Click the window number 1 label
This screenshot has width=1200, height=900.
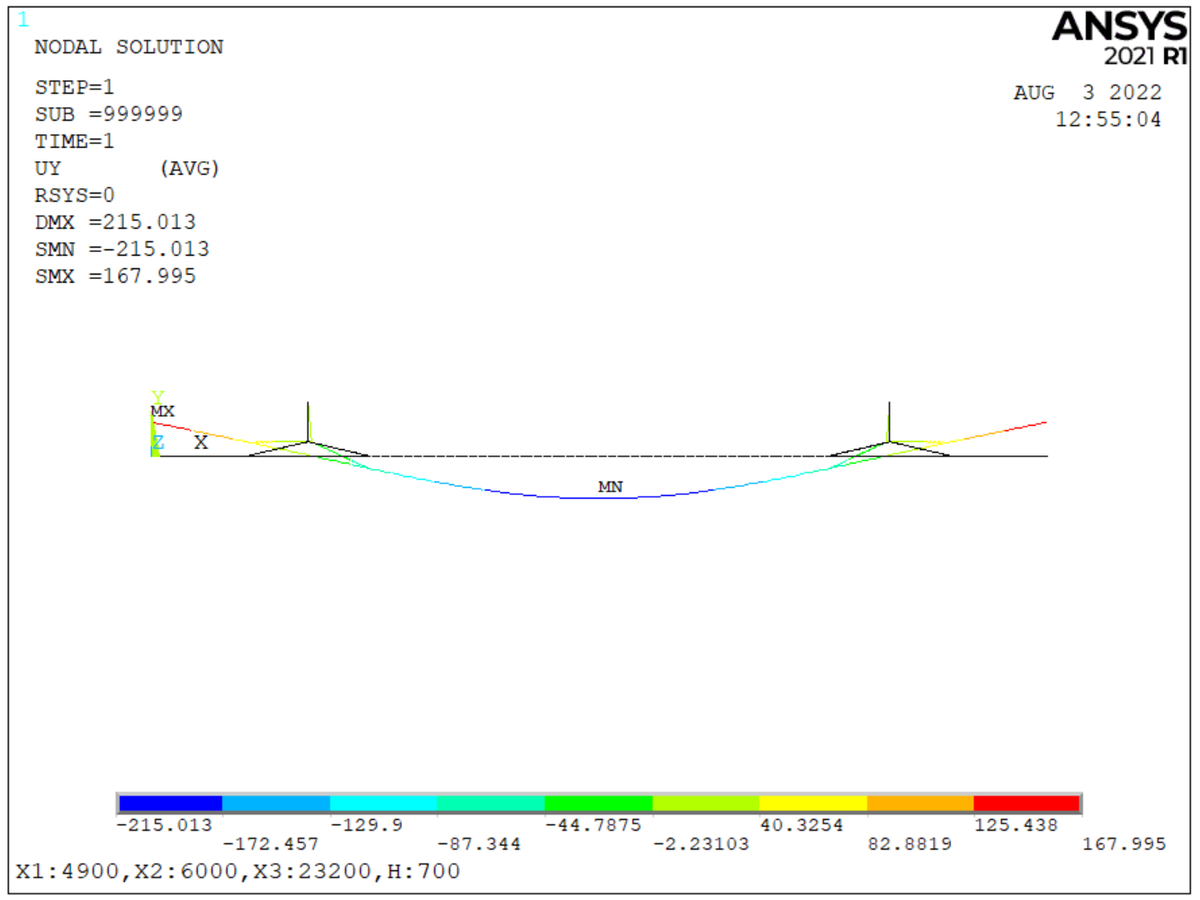pyautogui.click(x=24, y=19)
